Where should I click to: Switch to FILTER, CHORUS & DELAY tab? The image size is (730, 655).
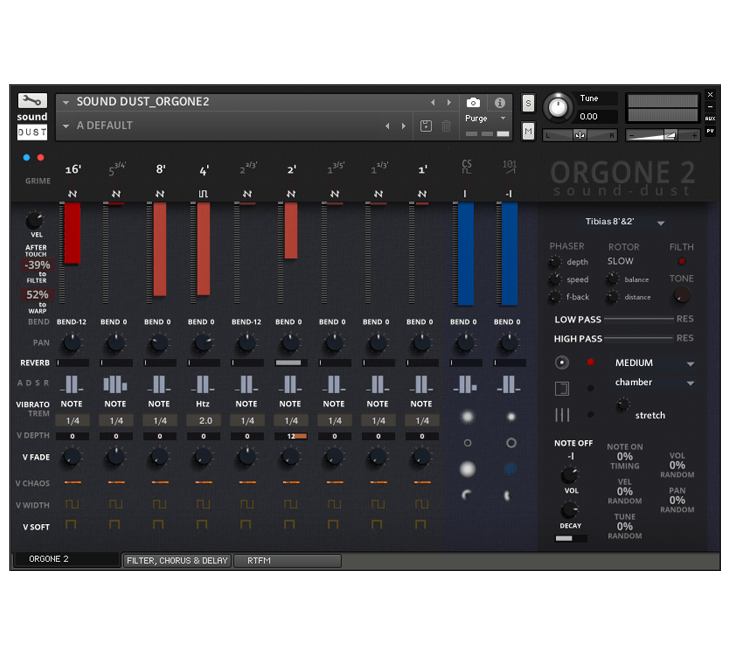click(x=177, y=560)
